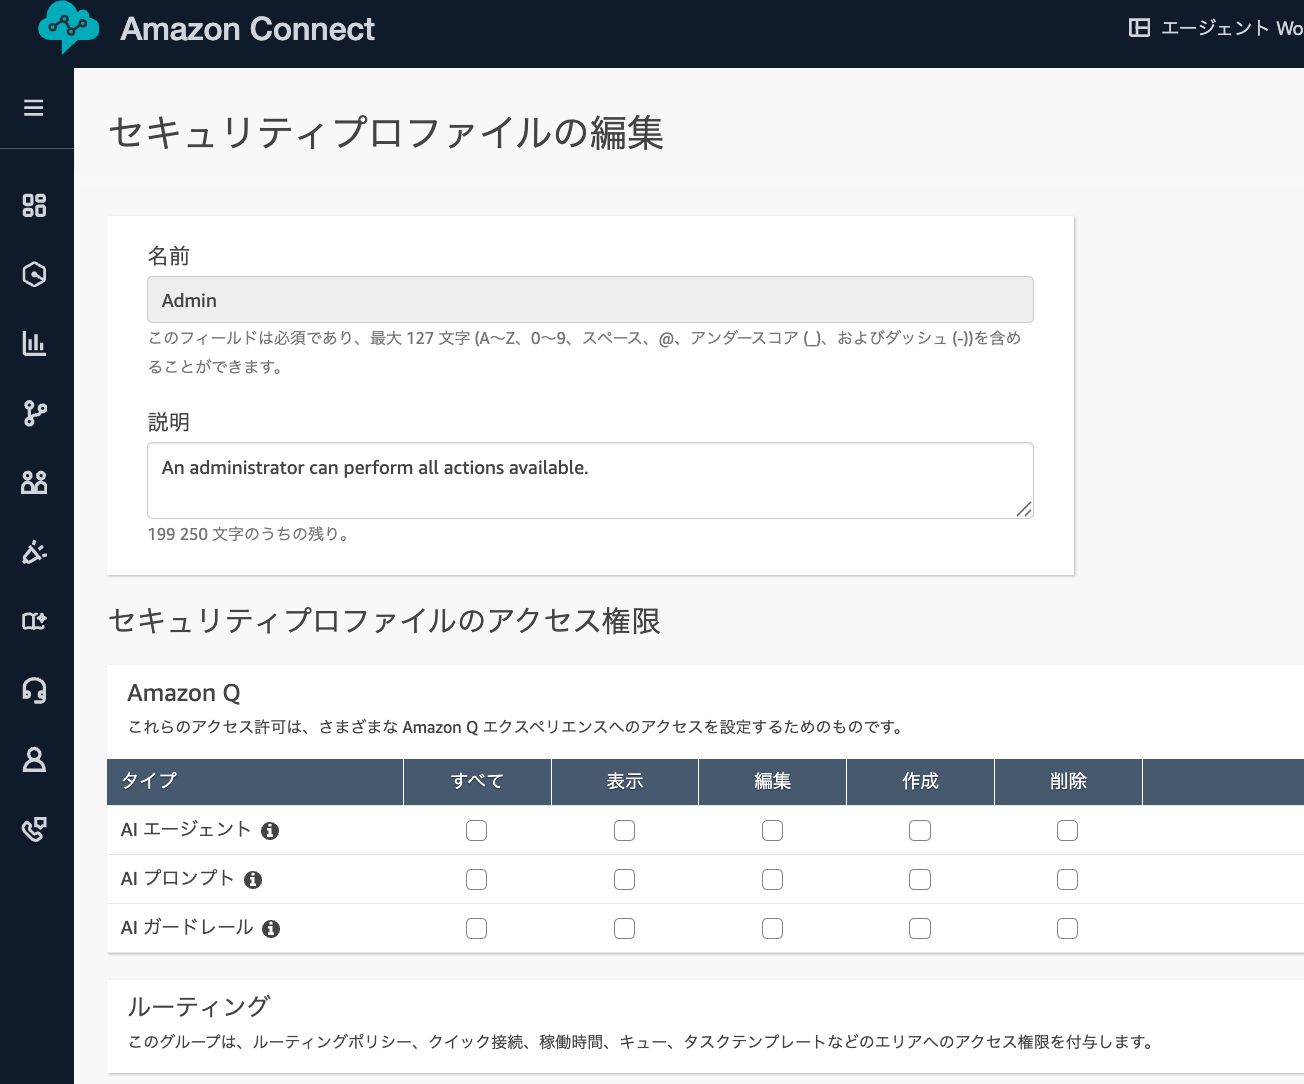Open the headset channels icon in sidebar
The image size is (1304, 1084).
tap(34, 690)
